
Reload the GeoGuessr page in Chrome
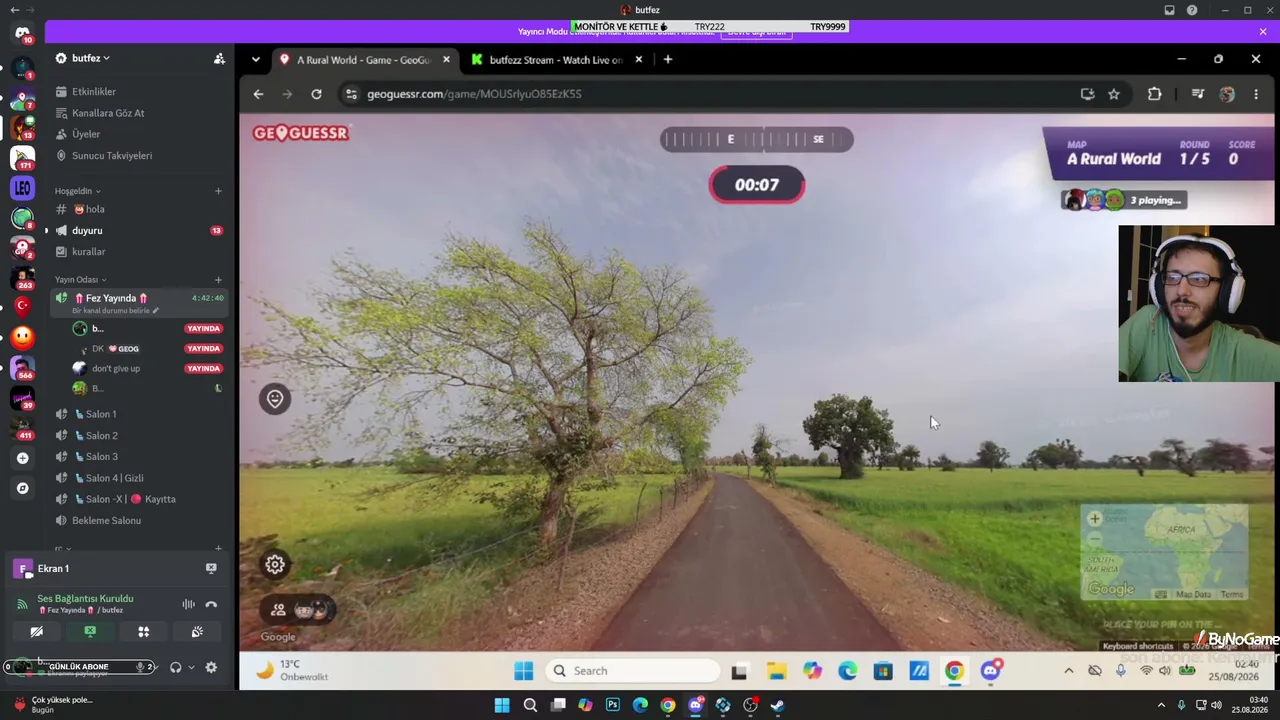click(316, 94)
